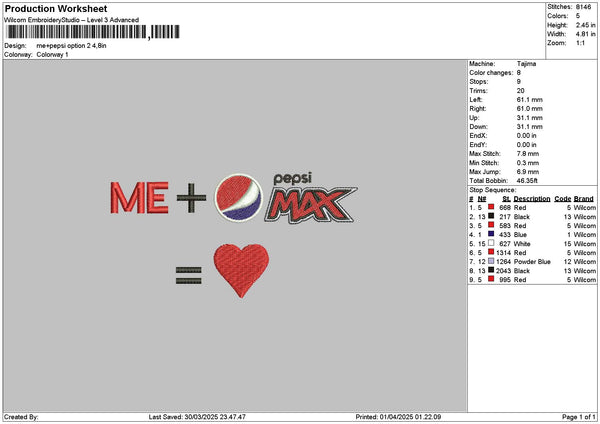Image resolution: width=600 pixels, height=424 pixels.
Task: Click the black swatch in stop row 2 (217)
Action: pos(491,216)
